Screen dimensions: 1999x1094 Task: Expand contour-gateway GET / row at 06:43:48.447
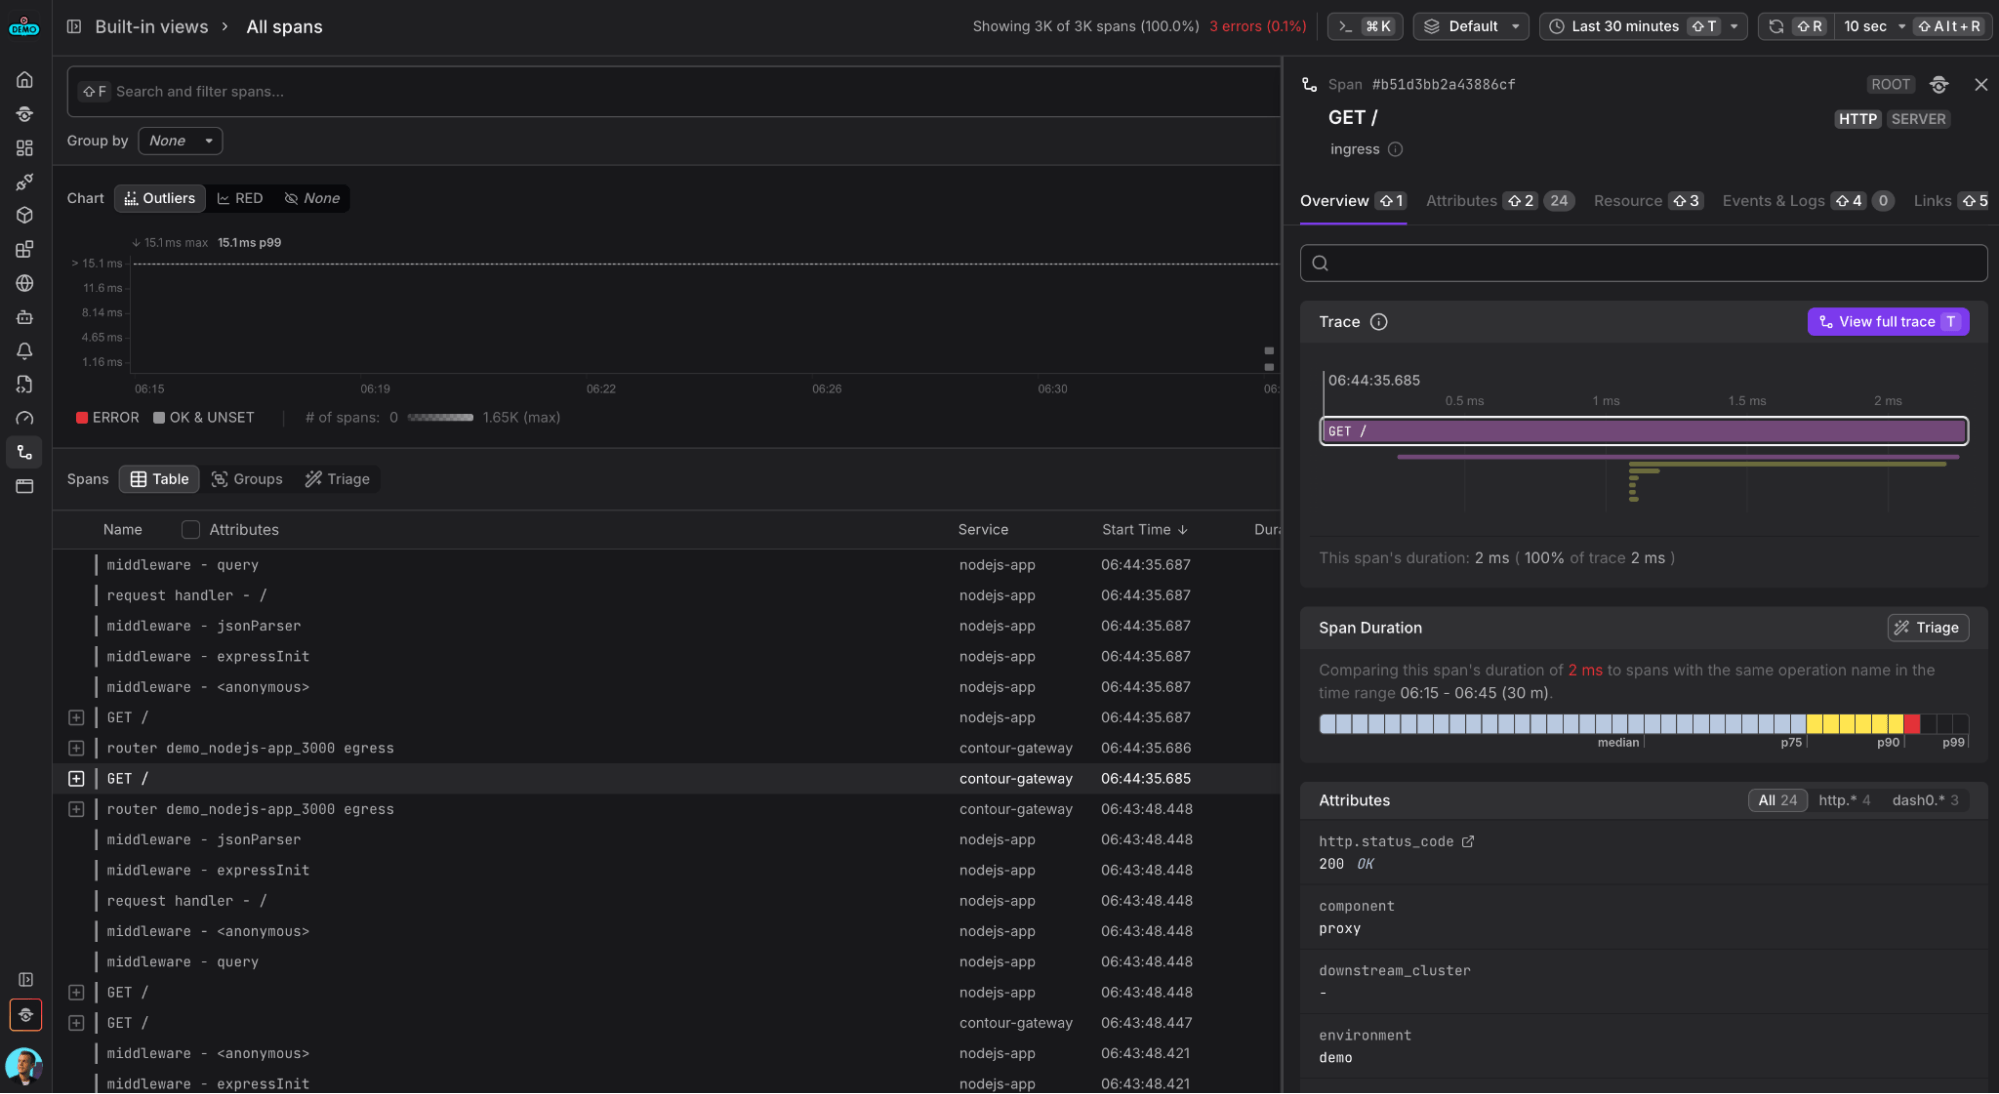(76, 1024)
